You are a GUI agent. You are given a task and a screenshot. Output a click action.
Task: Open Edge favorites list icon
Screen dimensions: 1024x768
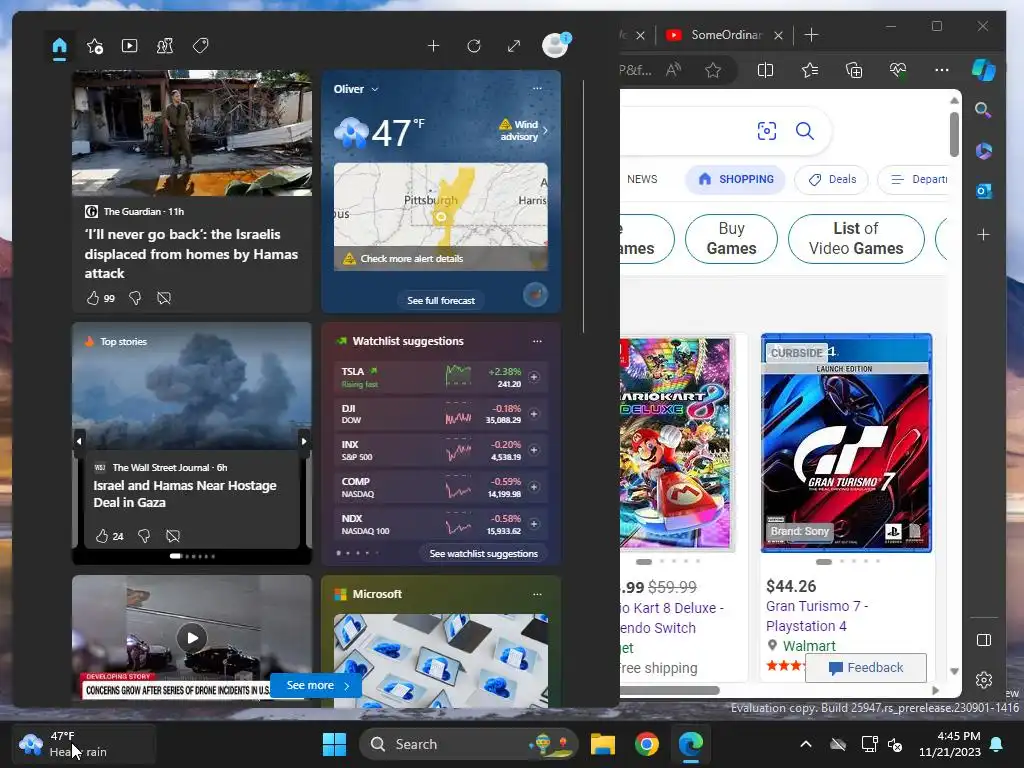click(x=810, y=70)
